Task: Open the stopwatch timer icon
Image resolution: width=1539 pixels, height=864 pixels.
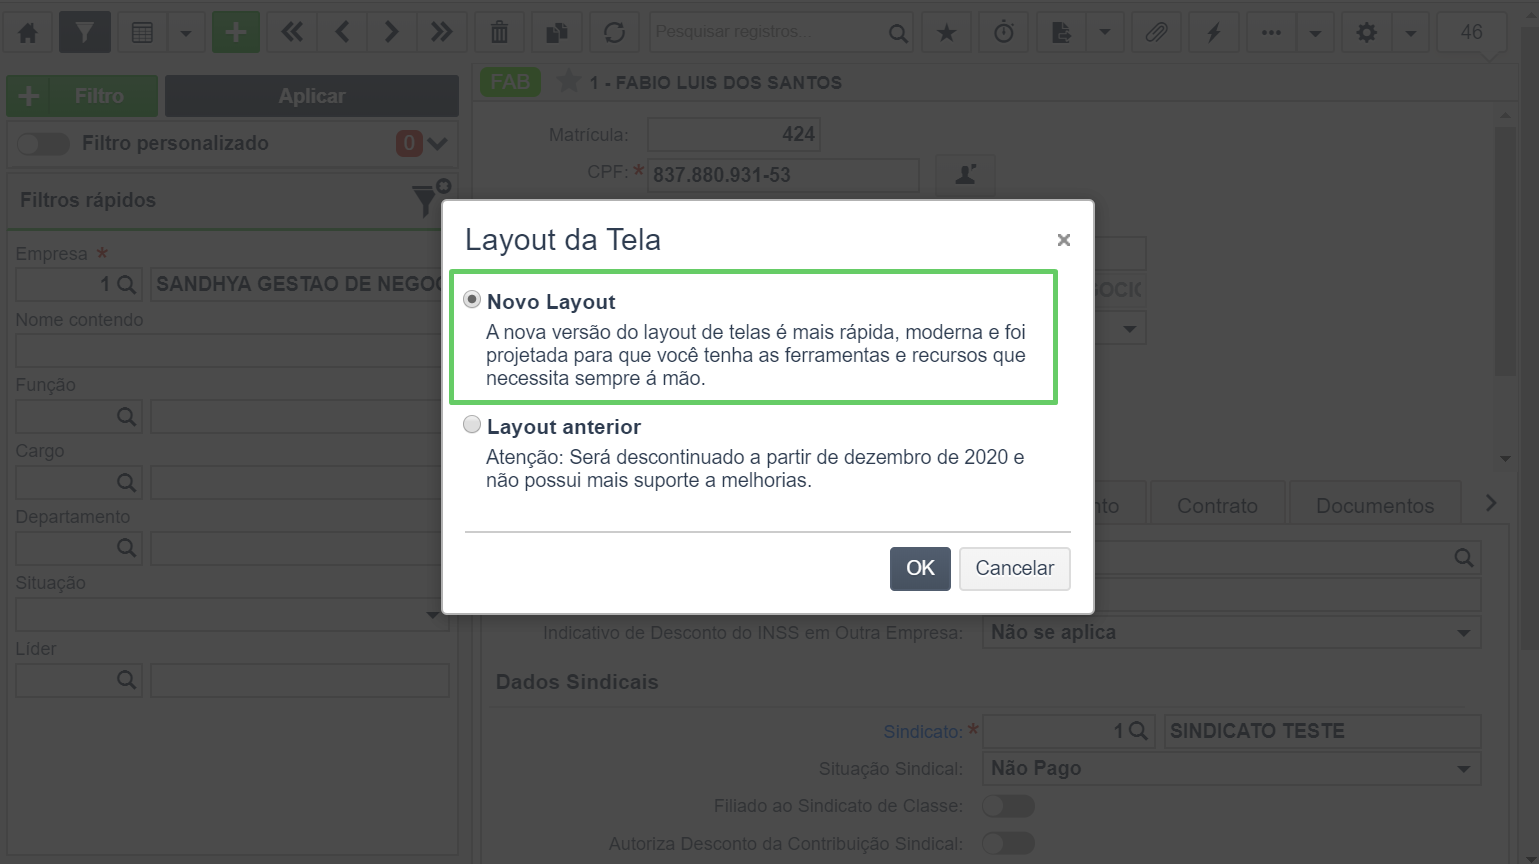Action: [1003, 32]
